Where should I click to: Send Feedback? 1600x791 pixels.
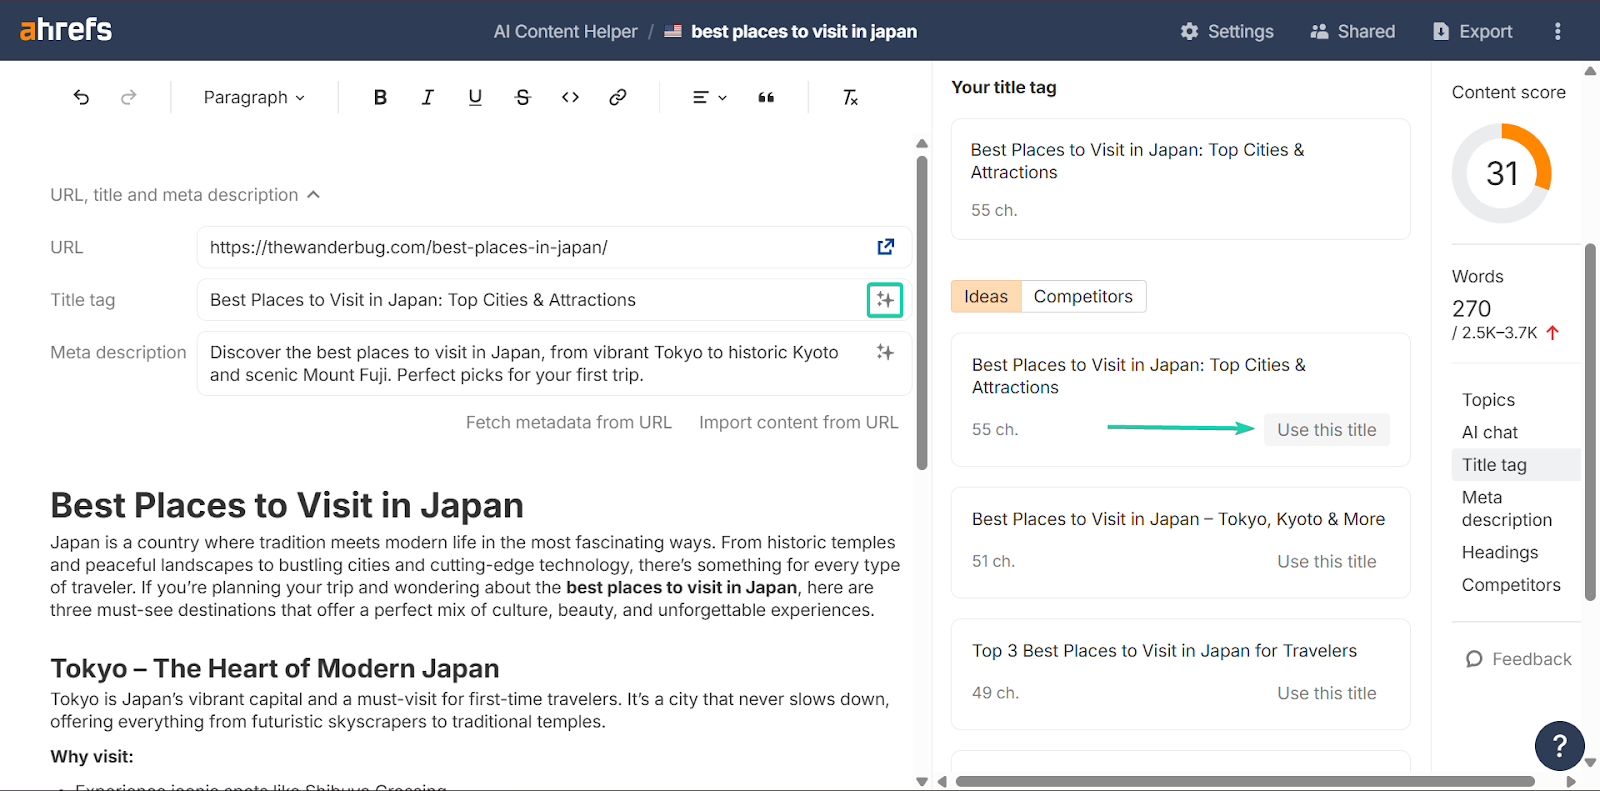pyautogui.click(x=1518, y=659)
